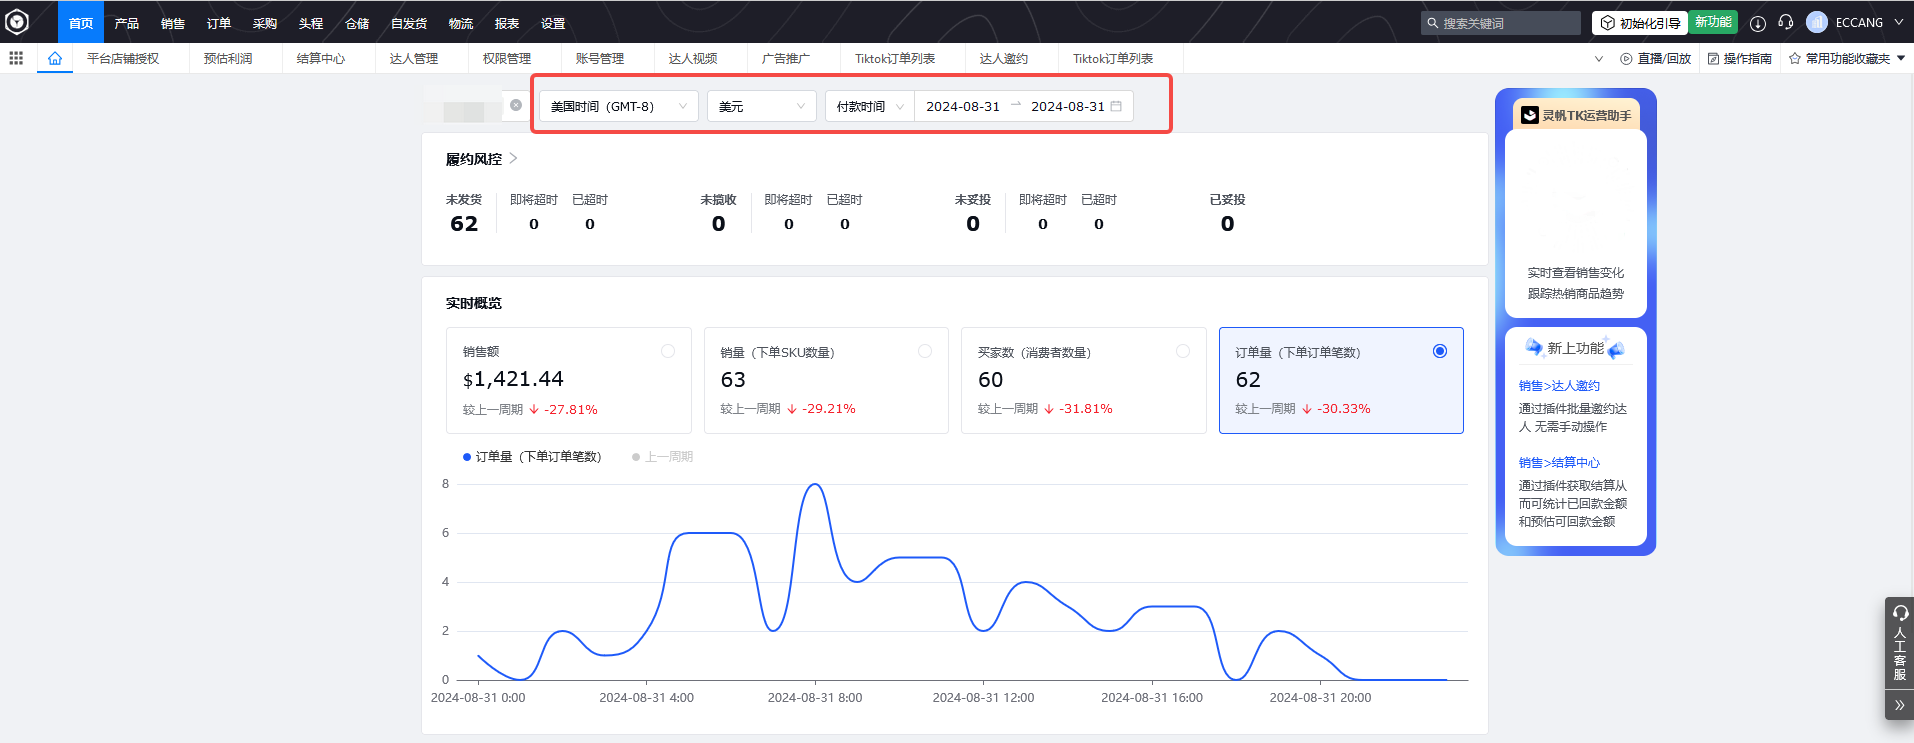The image size is (1914, 743).
Task: Select the 销售额 radio button
Action: click(x=668, y=351)
